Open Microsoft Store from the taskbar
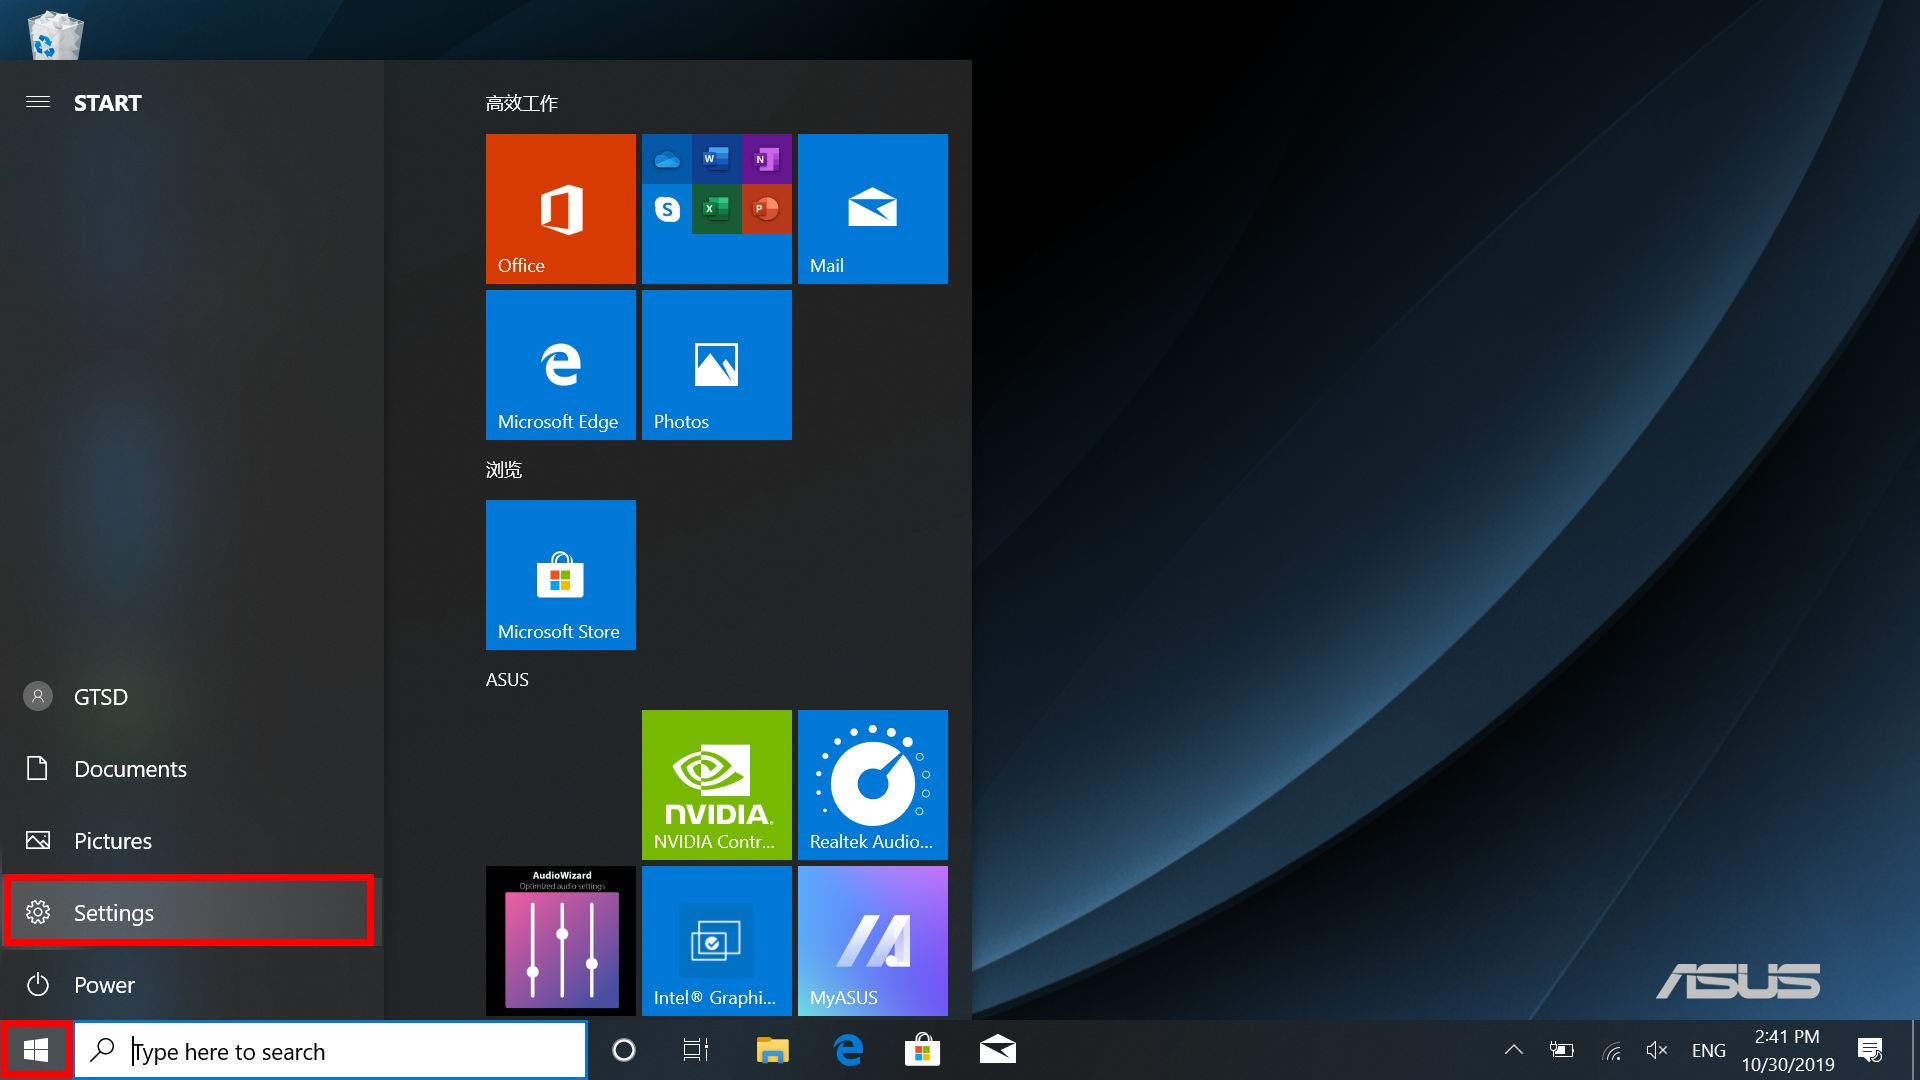The width and height of the screenshot is (1920, 1080). [x=922, y=1050]
